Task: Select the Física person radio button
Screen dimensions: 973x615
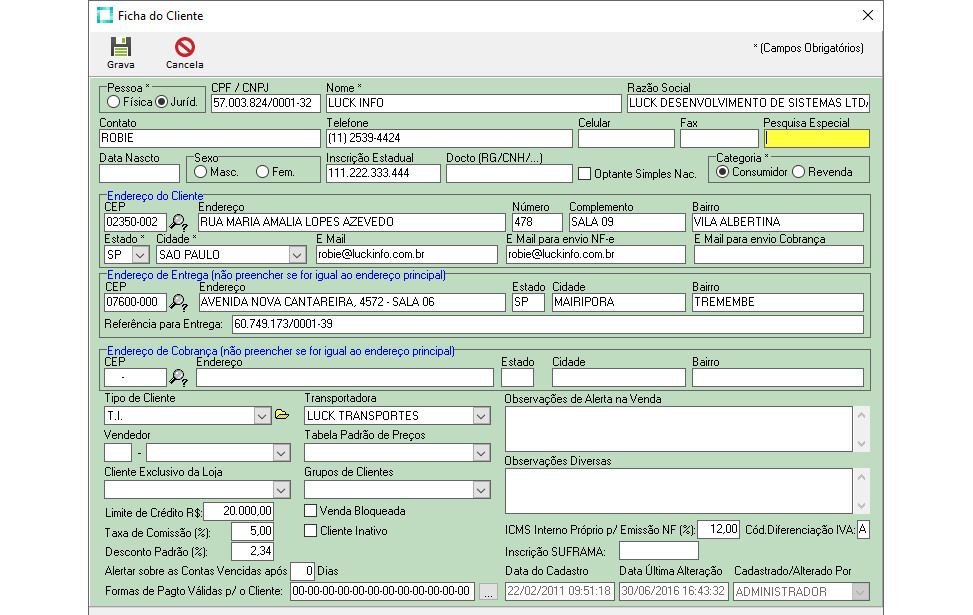Action: click(113, 102)
